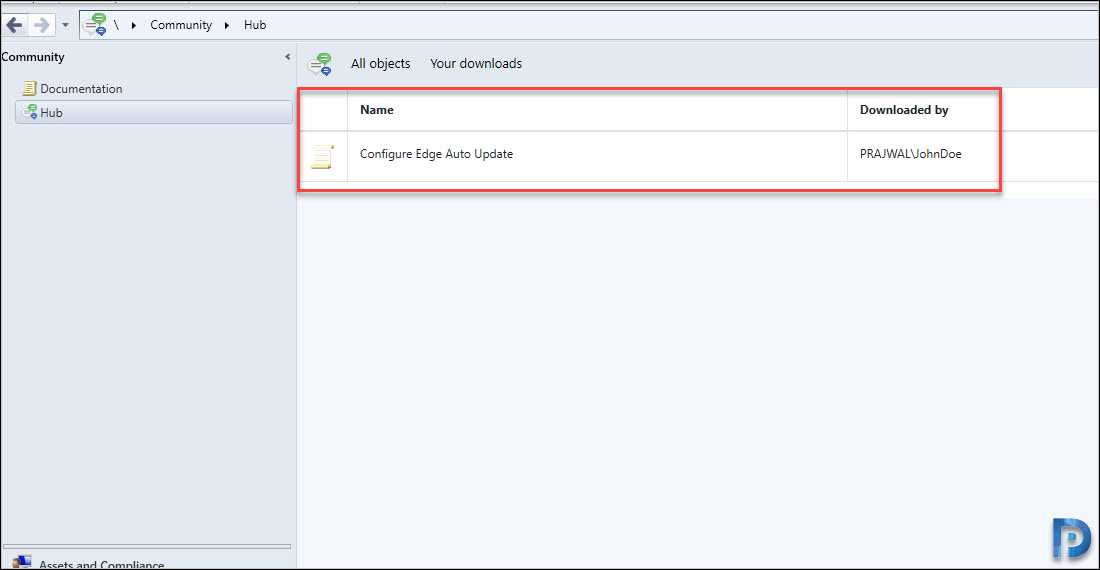Switch to the All objects tab
The width and height of the screenshot is (1100, 570).
[x=380, y=64]
